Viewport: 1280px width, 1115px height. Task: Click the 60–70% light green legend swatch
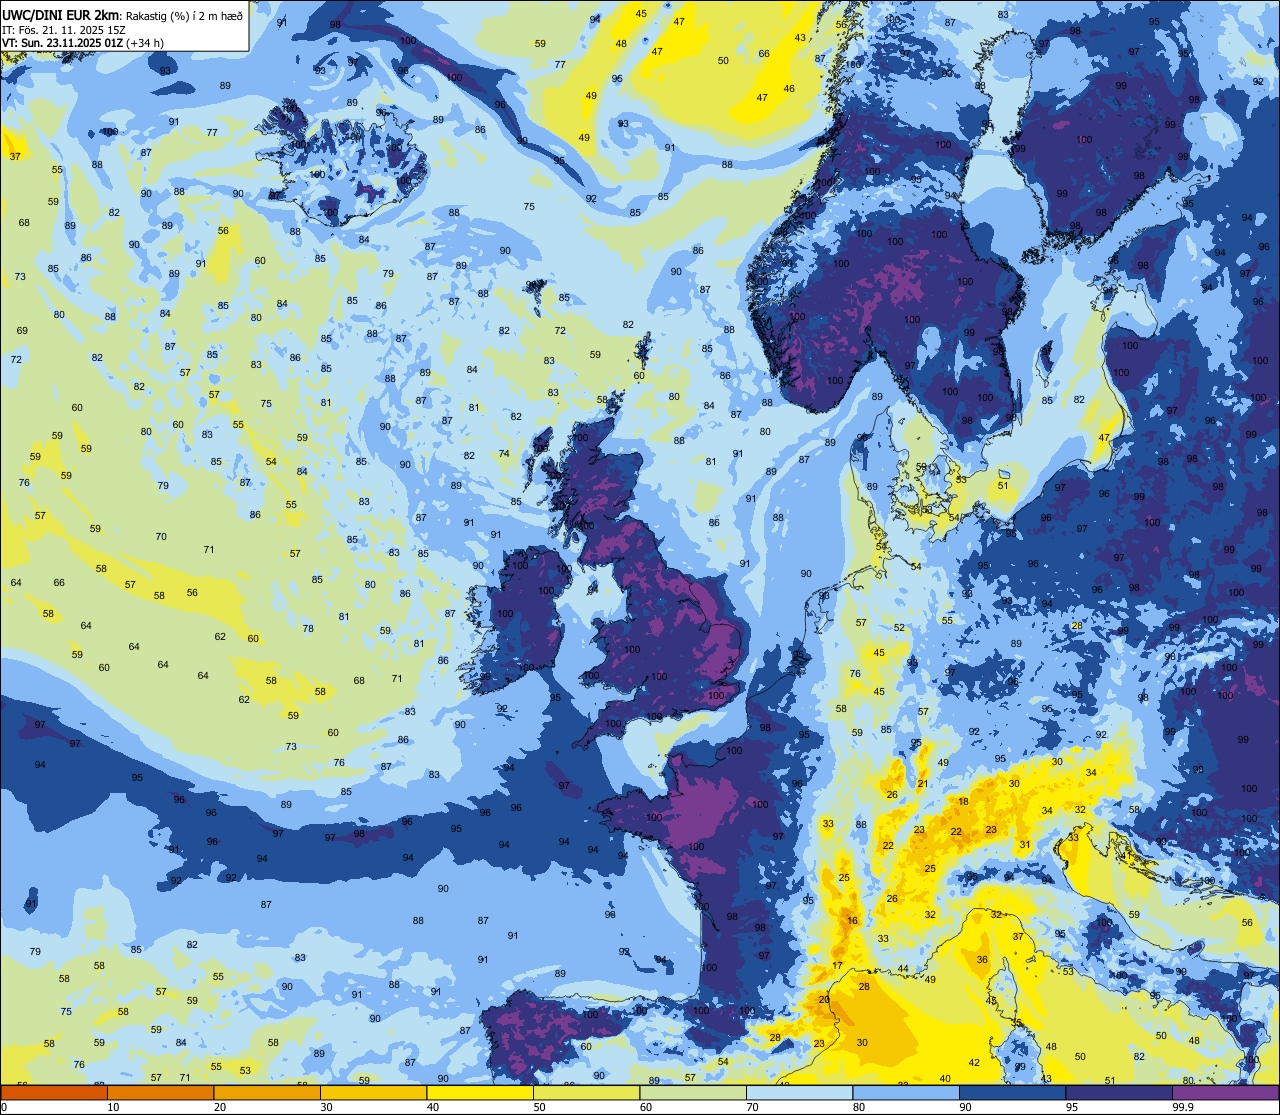click(x=693, y=1093)
